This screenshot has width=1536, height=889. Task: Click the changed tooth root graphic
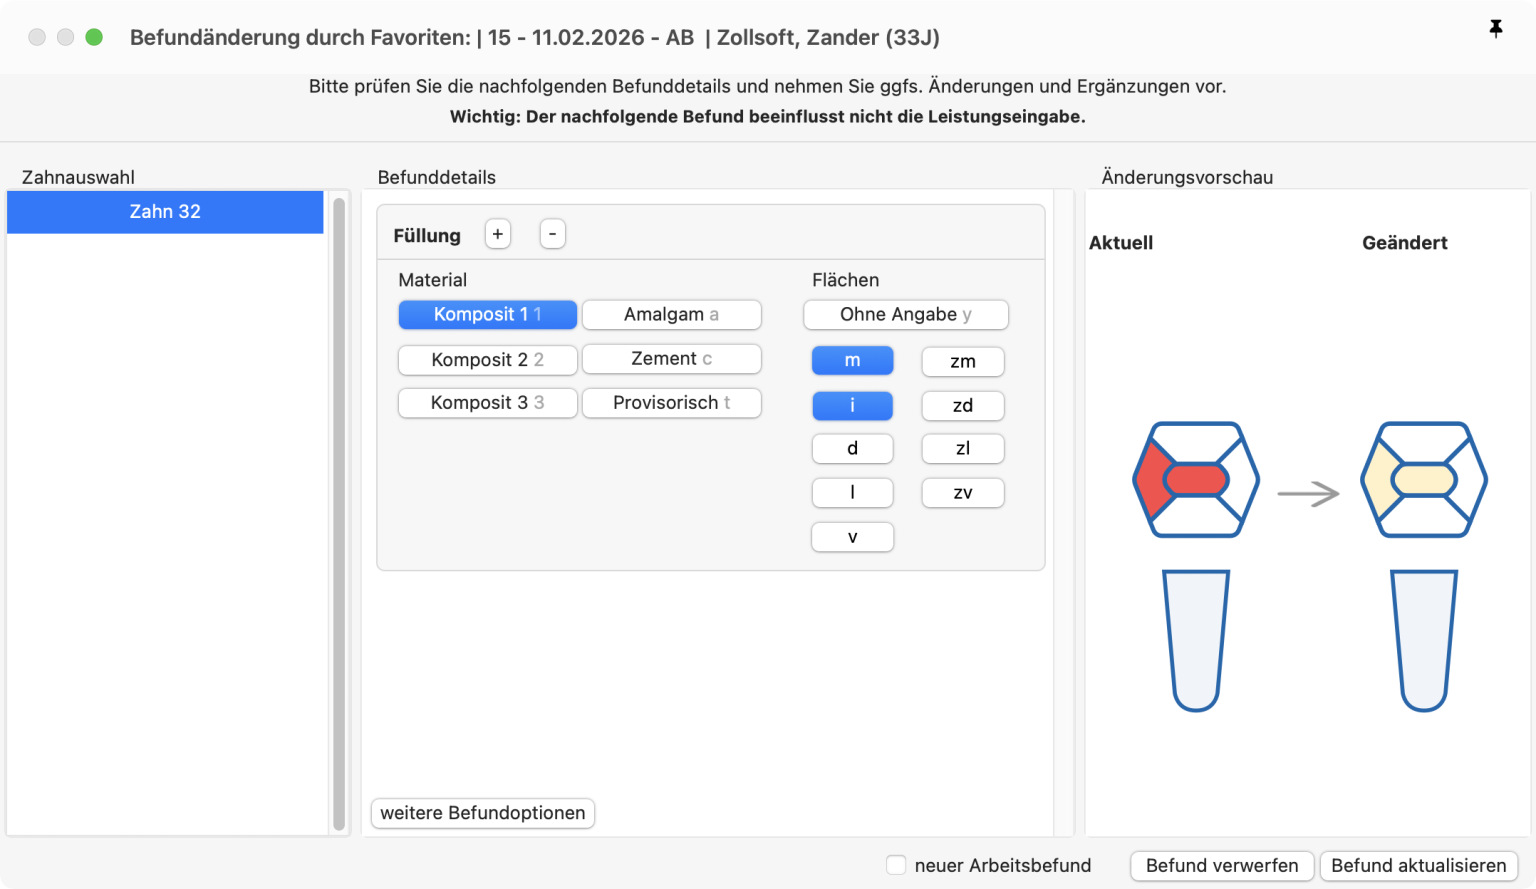pos(1423,640)
